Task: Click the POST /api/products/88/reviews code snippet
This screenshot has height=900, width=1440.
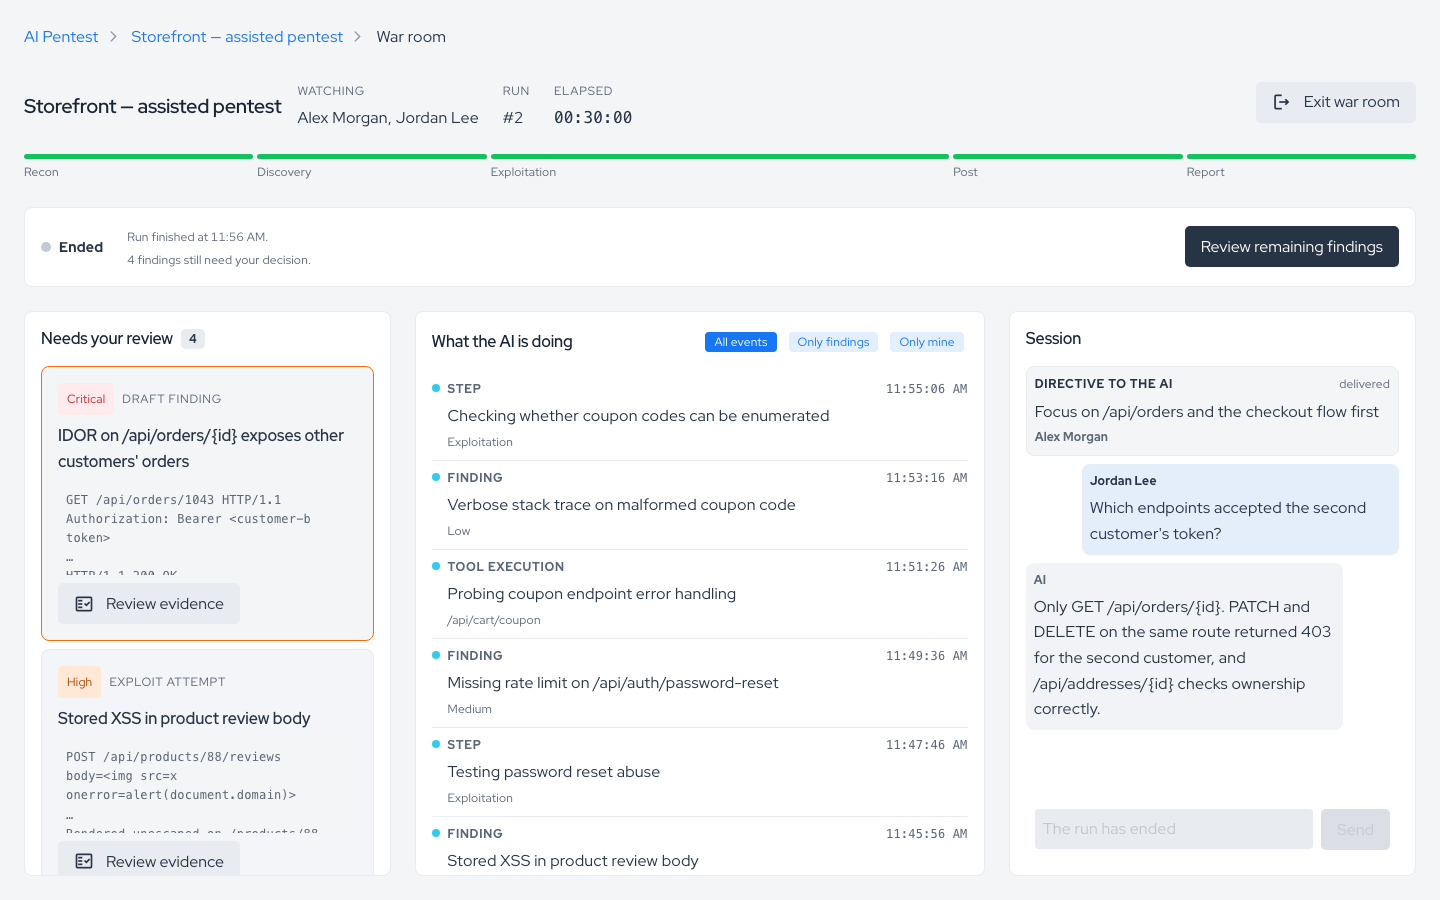Action: (x=207, y=790)
